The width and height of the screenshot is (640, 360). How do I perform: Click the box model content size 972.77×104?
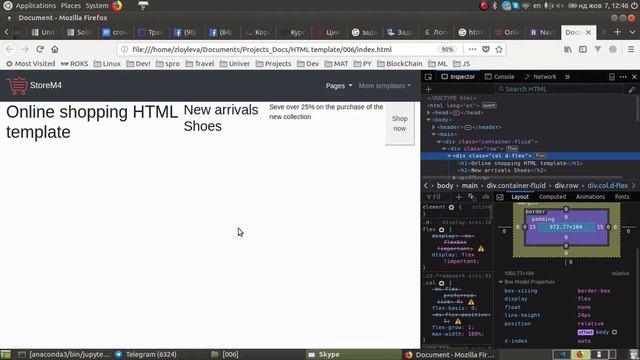click(x=565, y=227)
